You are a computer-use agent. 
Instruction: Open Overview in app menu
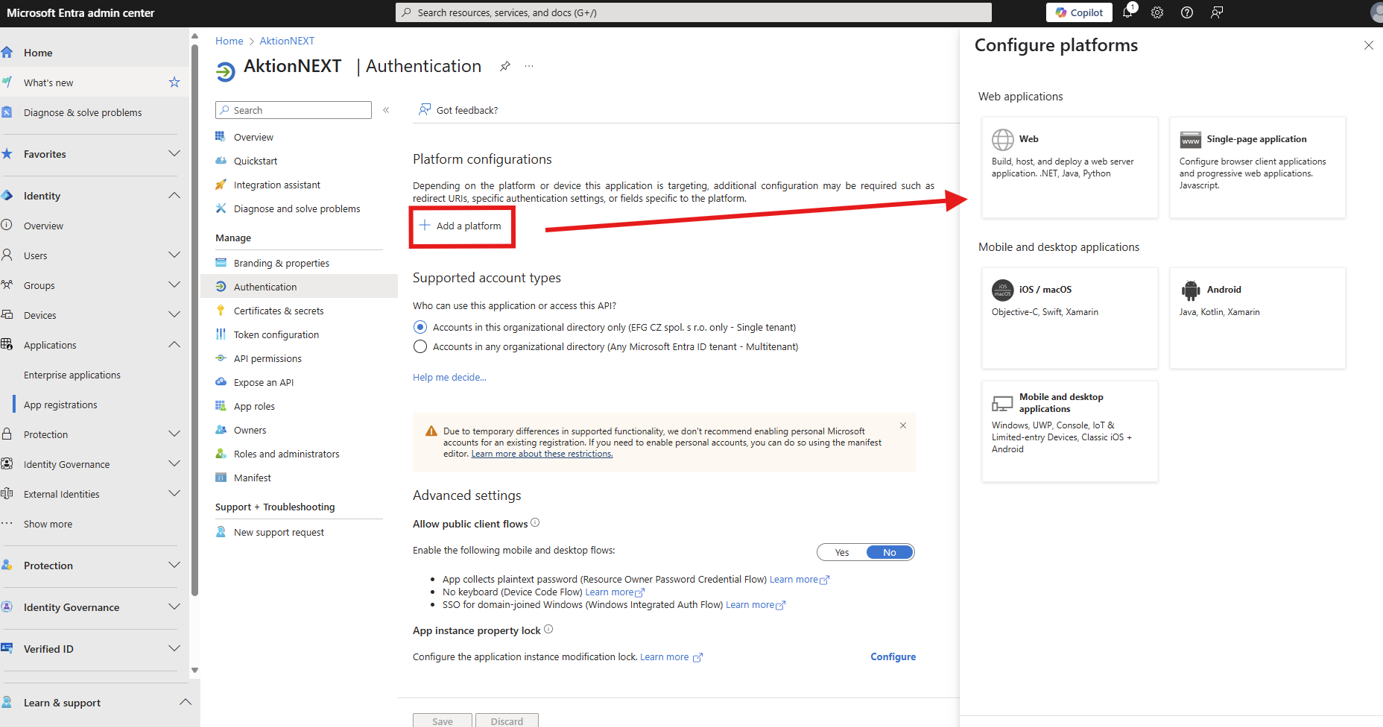coord(253,137)
